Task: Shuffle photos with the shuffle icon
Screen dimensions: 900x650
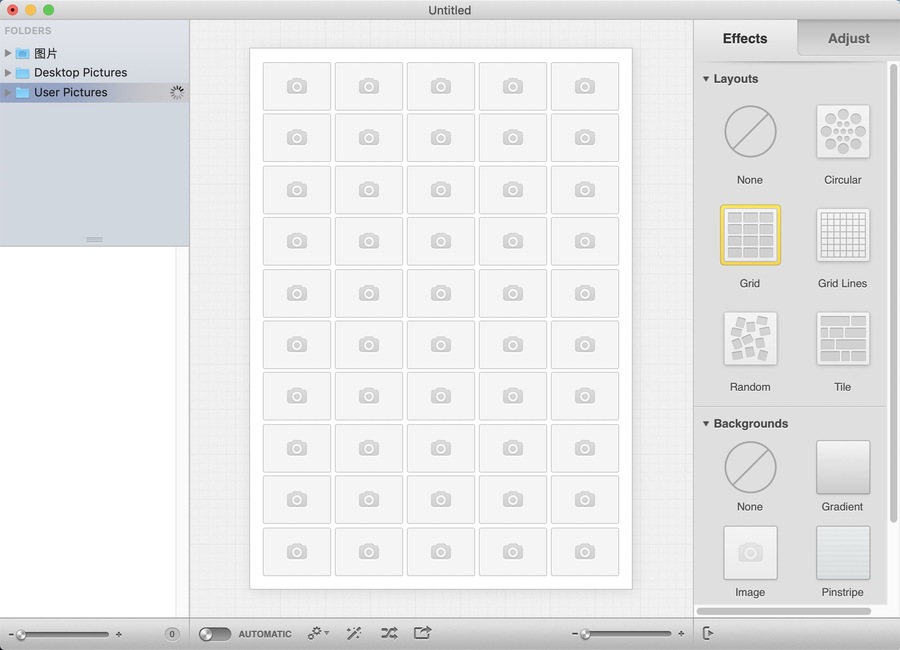Action: pyautogui.click(x=389, y=633)
